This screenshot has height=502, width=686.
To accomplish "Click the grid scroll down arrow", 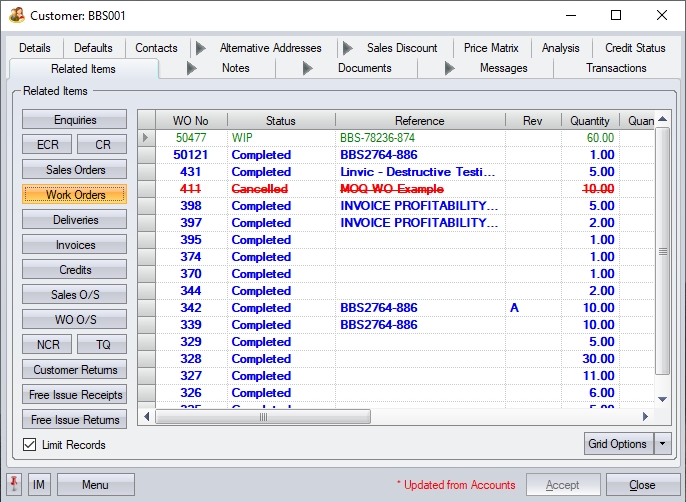I will (x=662, y=399).
